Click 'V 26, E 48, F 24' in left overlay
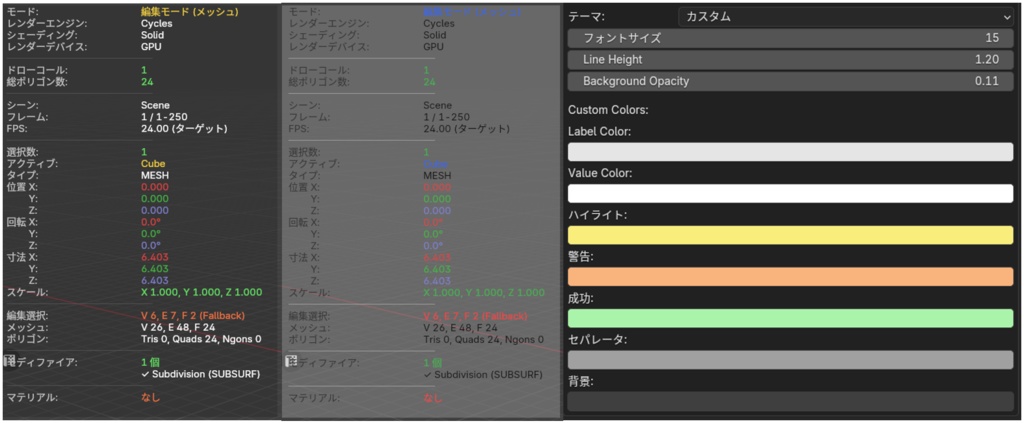This screenshot has width=1024, height=423. click(178, 328)
